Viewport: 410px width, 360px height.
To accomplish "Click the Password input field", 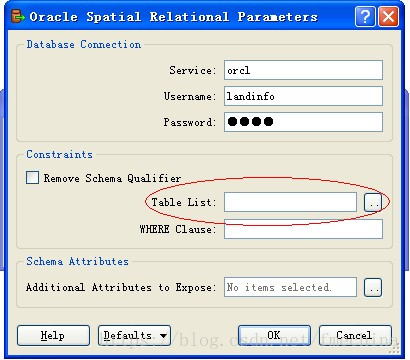I will click(x=303, y=122).
